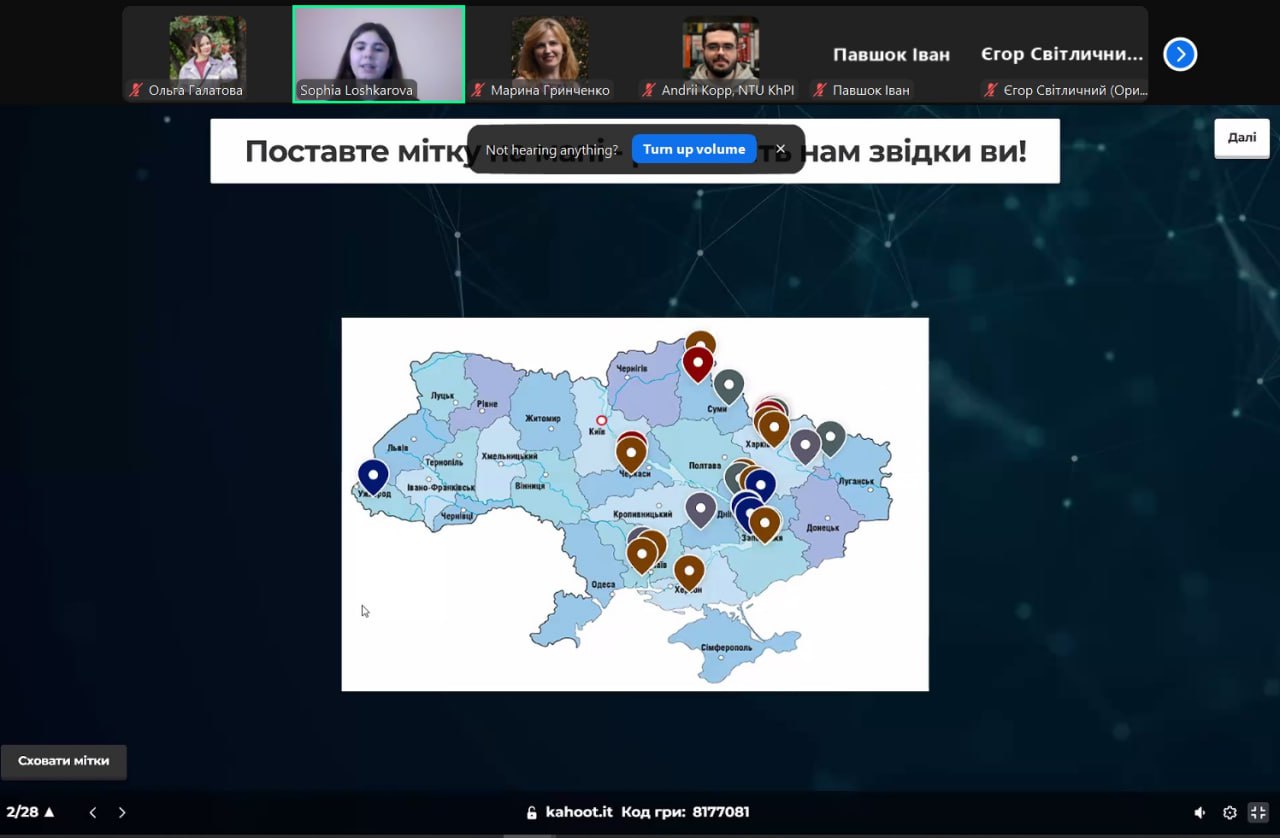Screen dimensions: 1280x838
Task: Click the dark blue pin at Ужгород
Action: pos(373,476)
